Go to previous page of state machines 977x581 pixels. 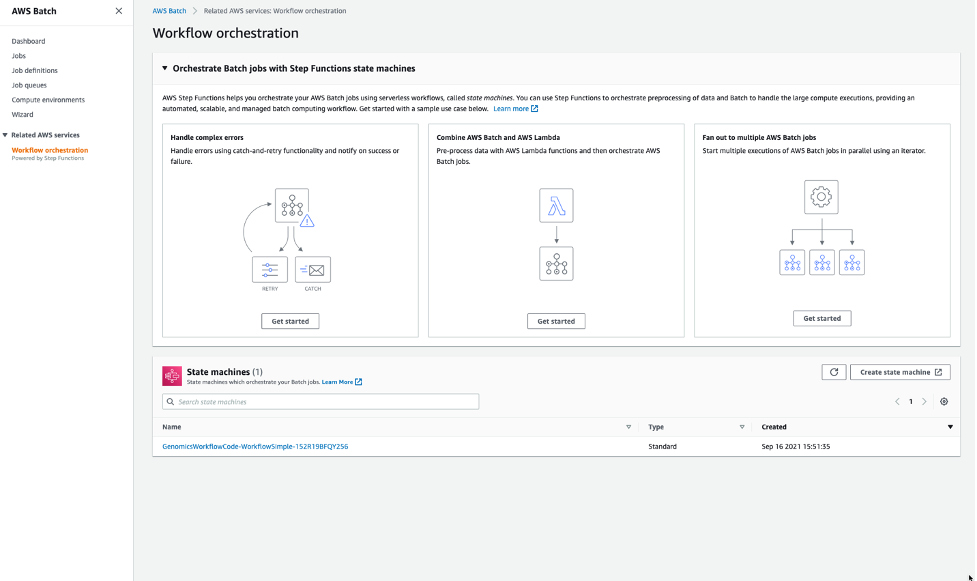897,401
